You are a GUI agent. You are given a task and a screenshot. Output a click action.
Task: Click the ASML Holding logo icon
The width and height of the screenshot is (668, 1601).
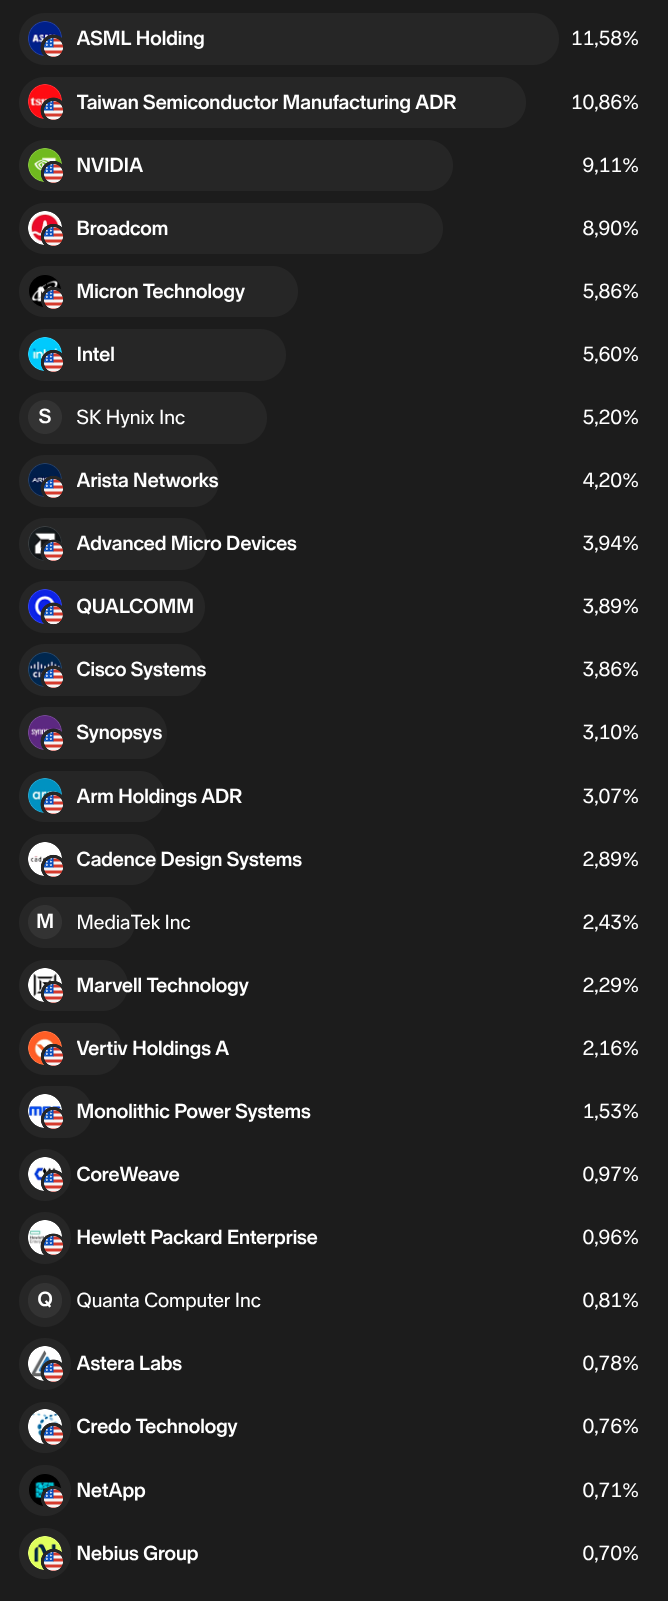[x=45, y=39]
